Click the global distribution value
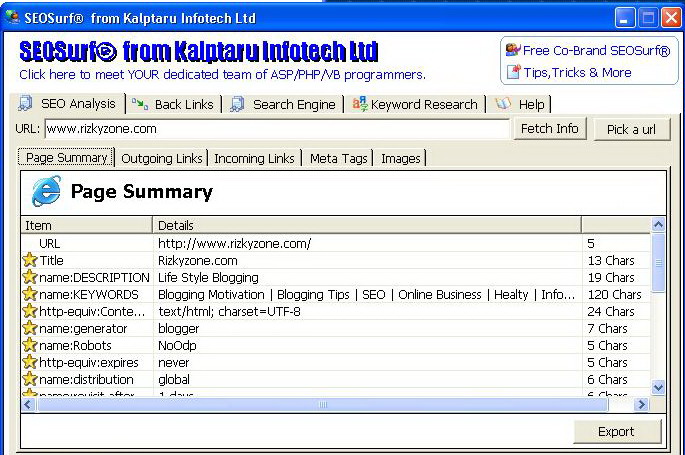 tap(174, 380)
